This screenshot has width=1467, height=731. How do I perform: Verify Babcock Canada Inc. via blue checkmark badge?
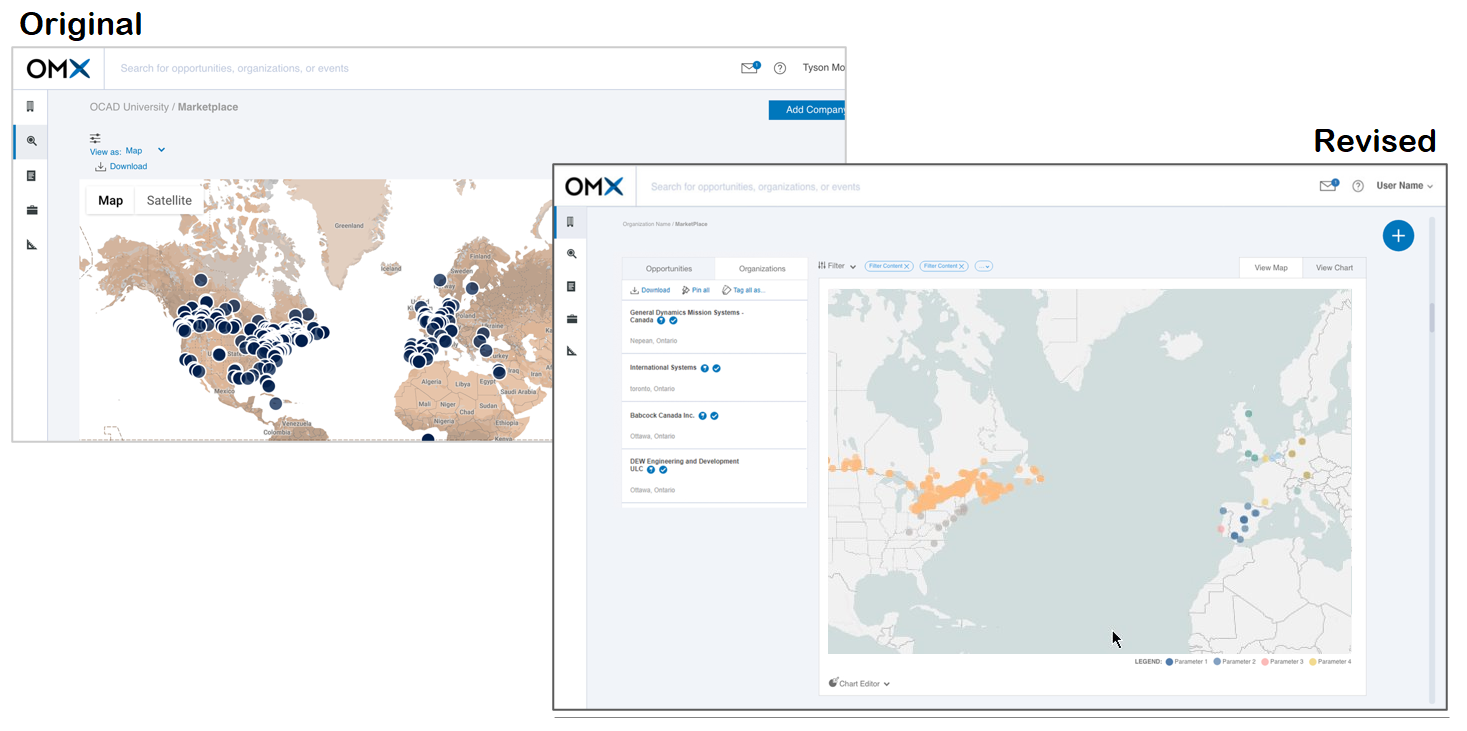[717, 415]
